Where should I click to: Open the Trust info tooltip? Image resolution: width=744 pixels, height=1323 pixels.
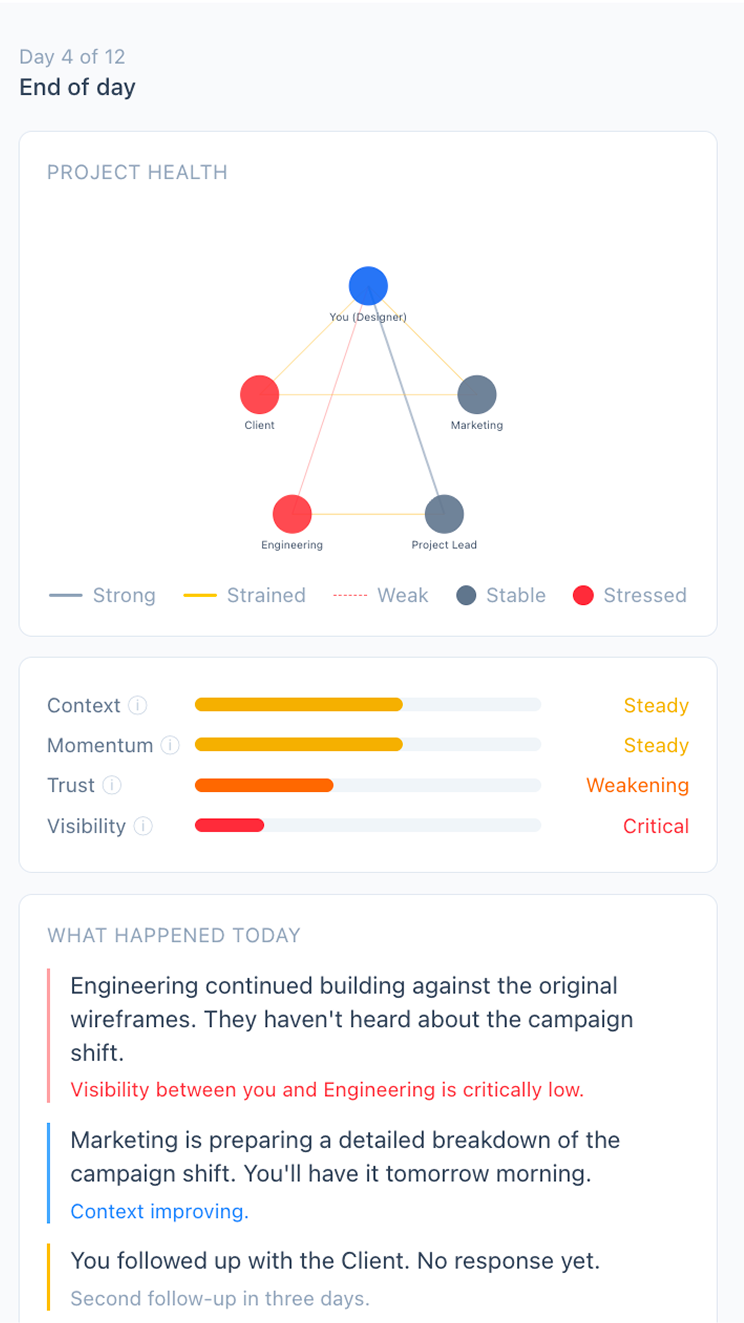tap(110, 785)
